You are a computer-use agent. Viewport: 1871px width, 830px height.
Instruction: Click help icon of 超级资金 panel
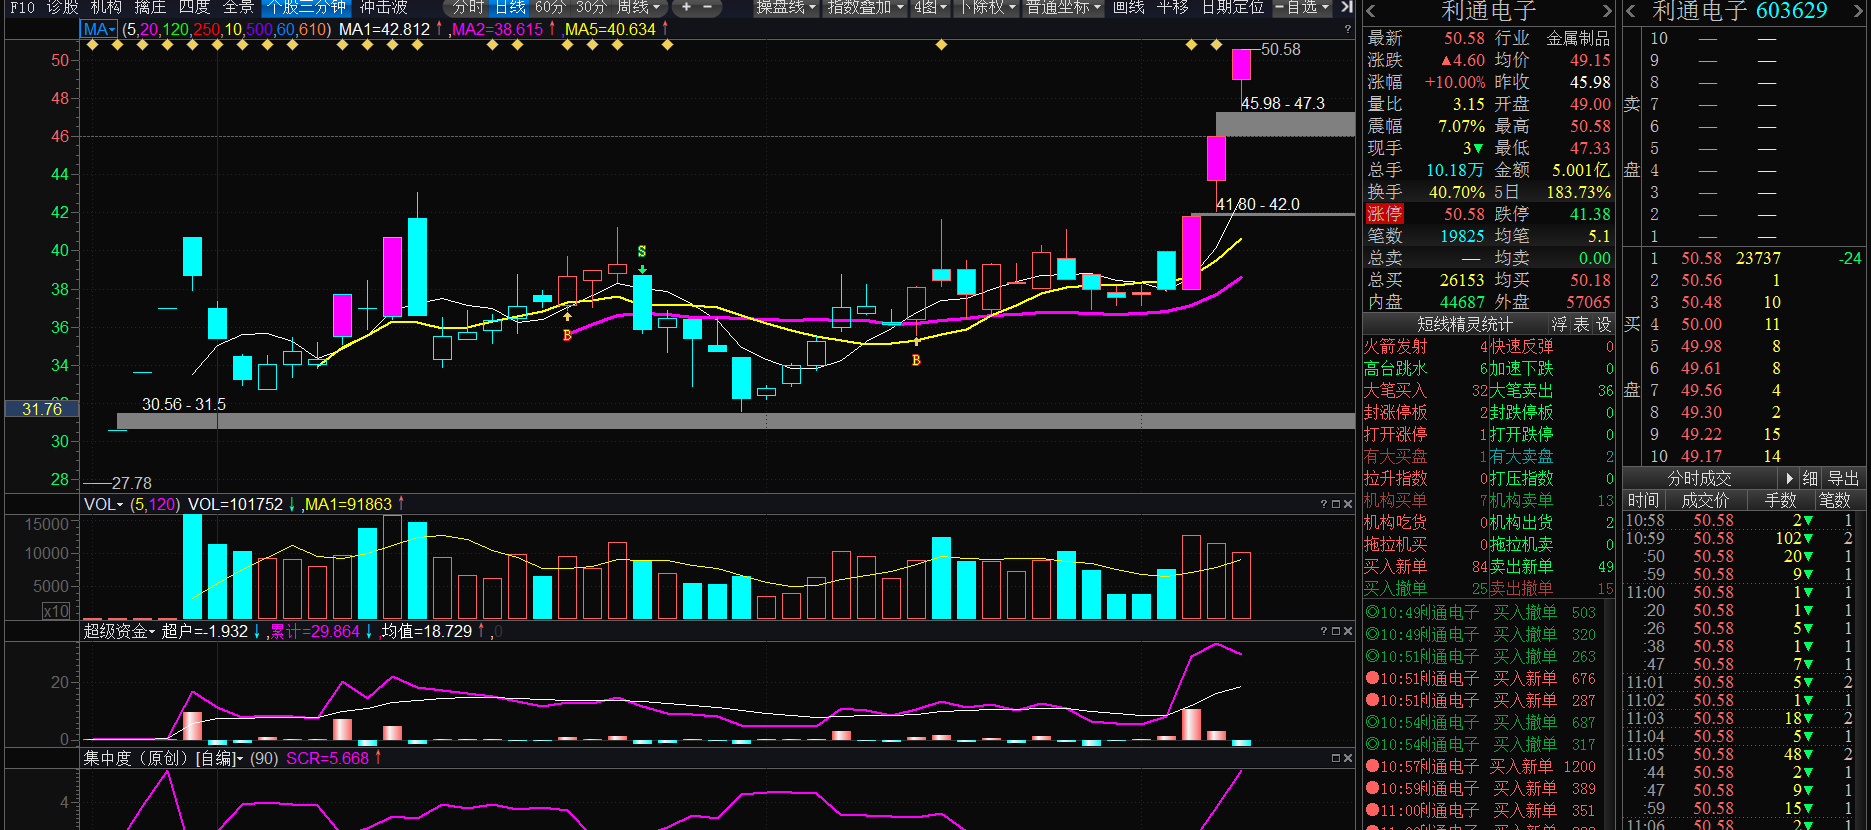[x=1323, y=631]
